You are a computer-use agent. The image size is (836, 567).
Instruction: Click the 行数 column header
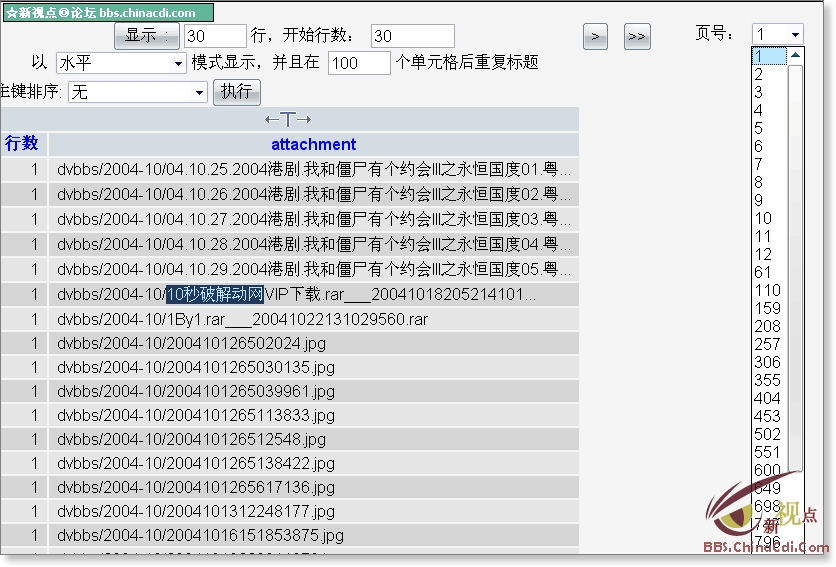click(x=22, y=144)
